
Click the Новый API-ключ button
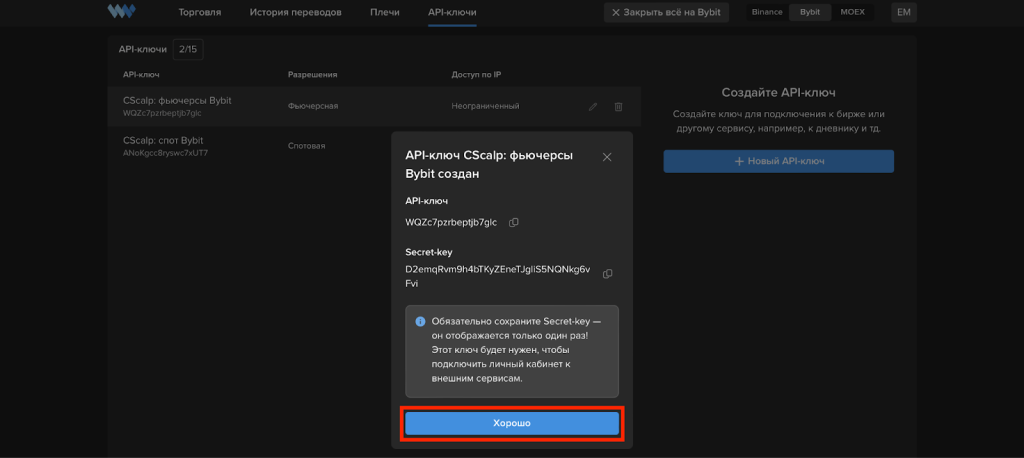(x=778, y=161)
